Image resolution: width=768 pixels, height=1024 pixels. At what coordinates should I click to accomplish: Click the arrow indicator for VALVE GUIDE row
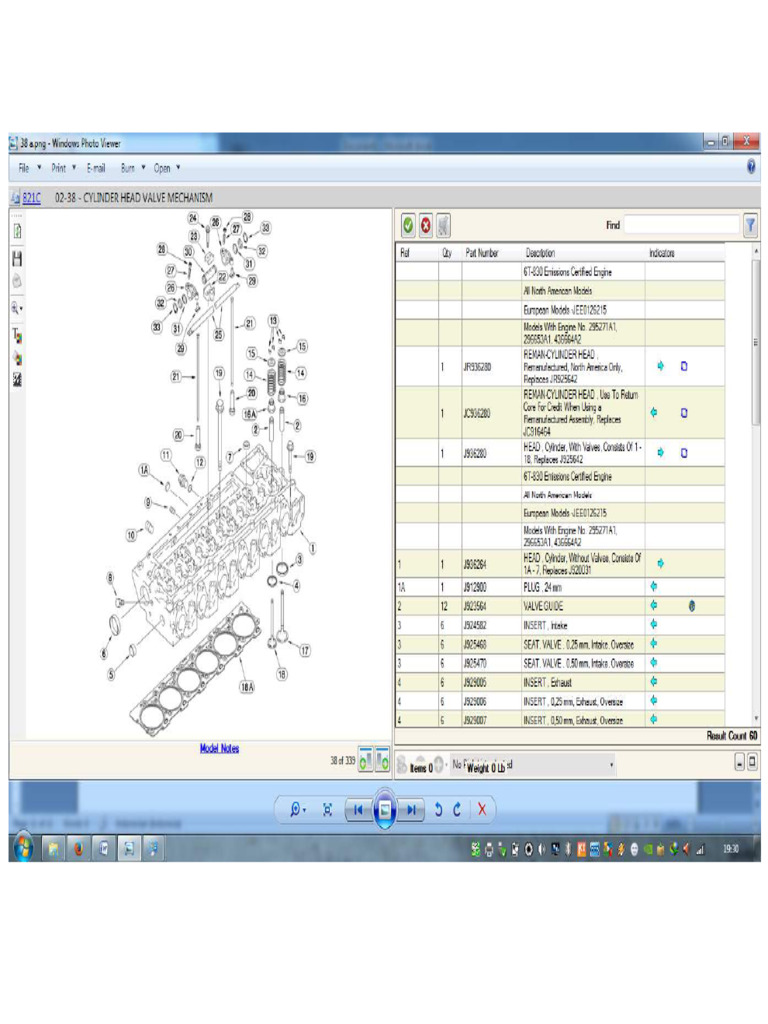[654, 605]
